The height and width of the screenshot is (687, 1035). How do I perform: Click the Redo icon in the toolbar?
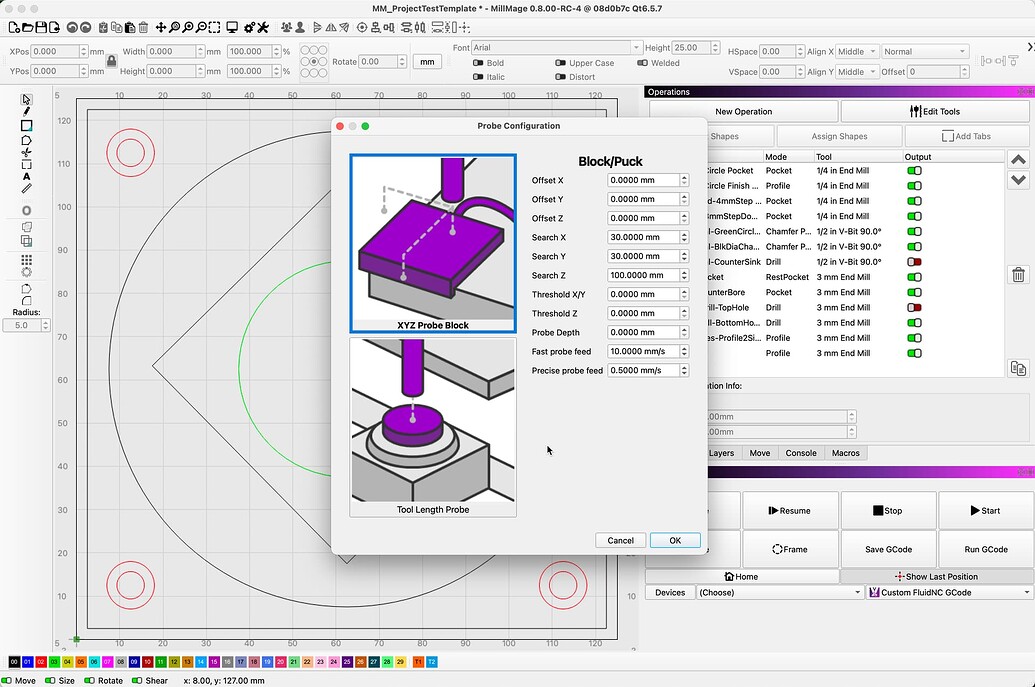pos(86,27)
